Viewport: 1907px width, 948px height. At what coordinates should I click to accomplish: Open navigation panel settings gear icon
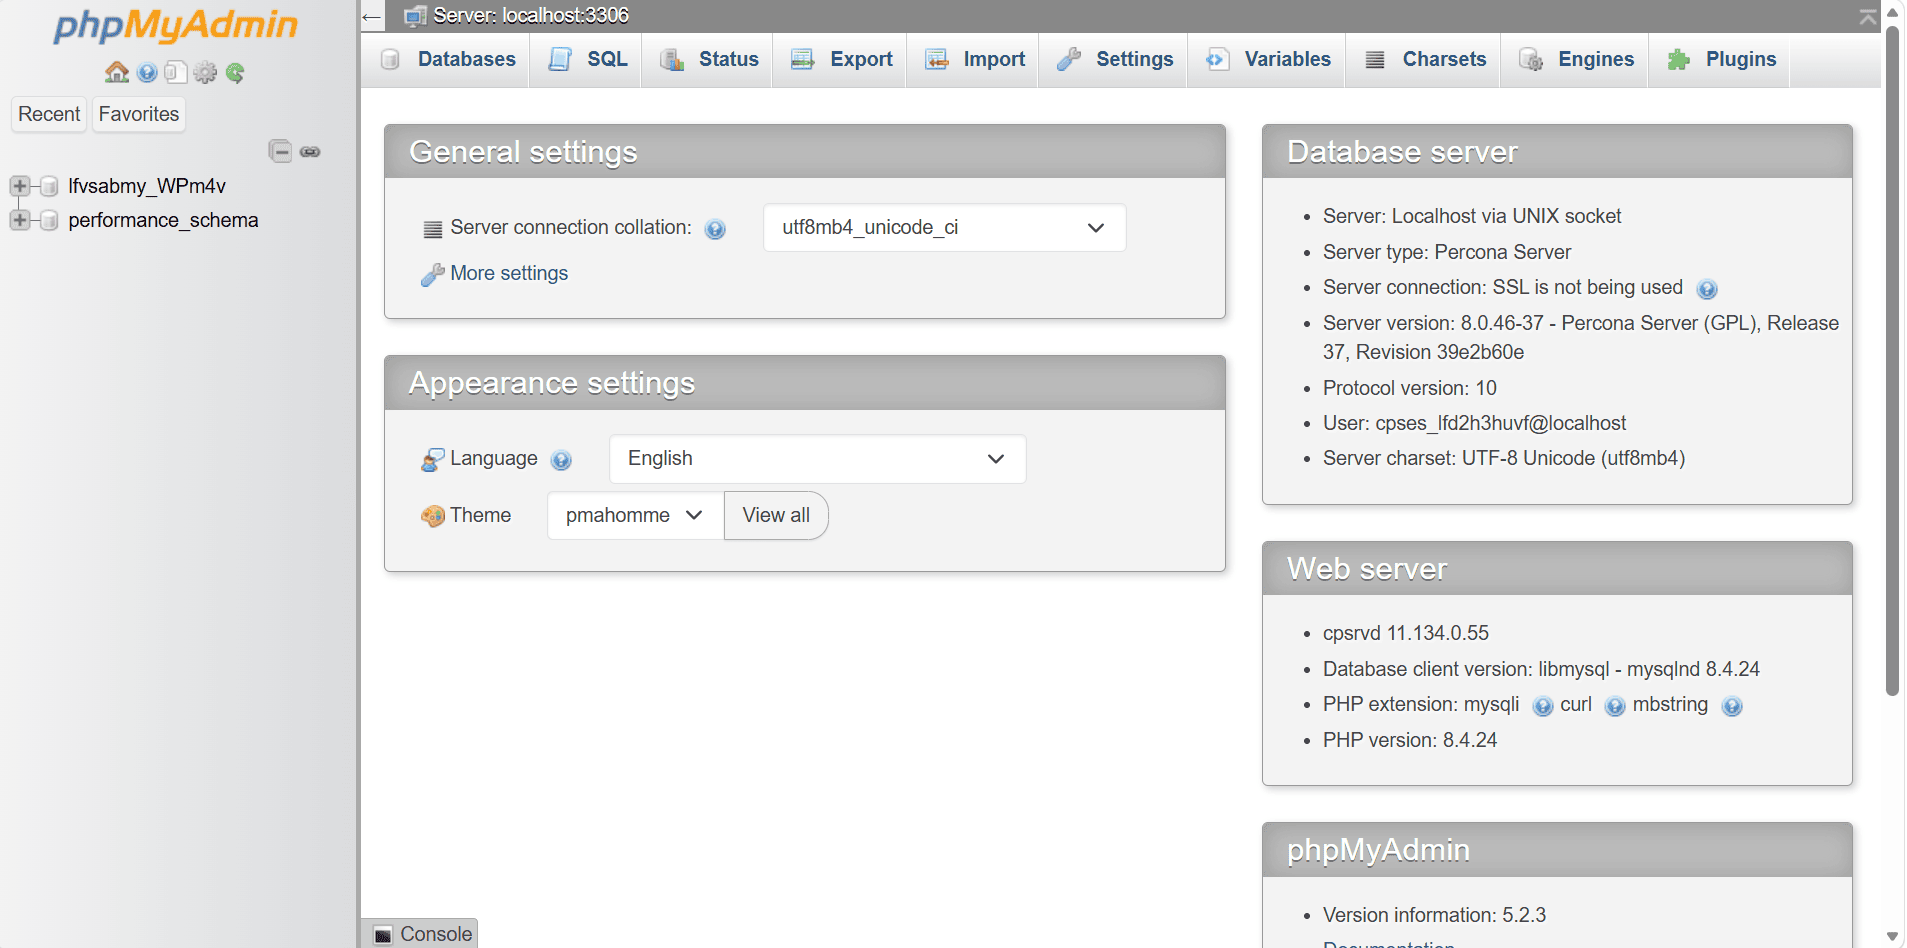pos(205,72)
